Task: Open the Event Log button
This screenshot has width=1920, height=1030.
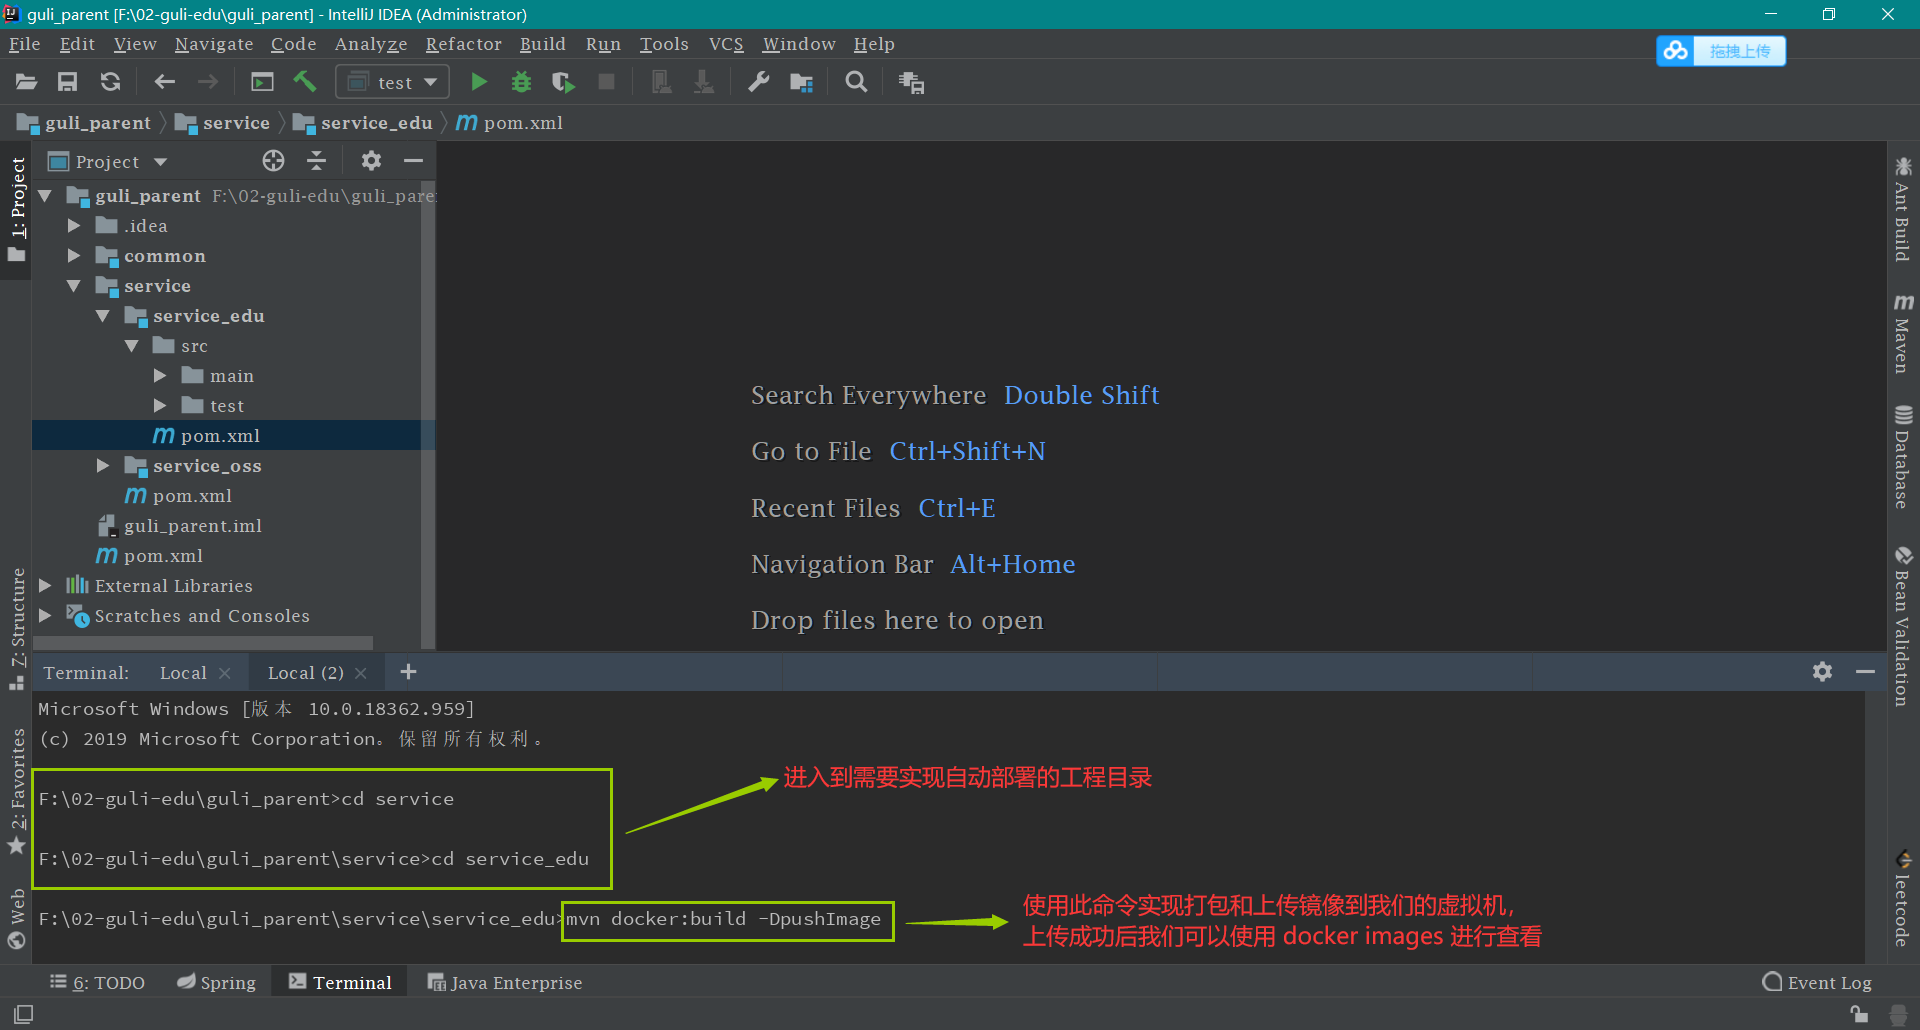Action: click(x=1817, y=983)
